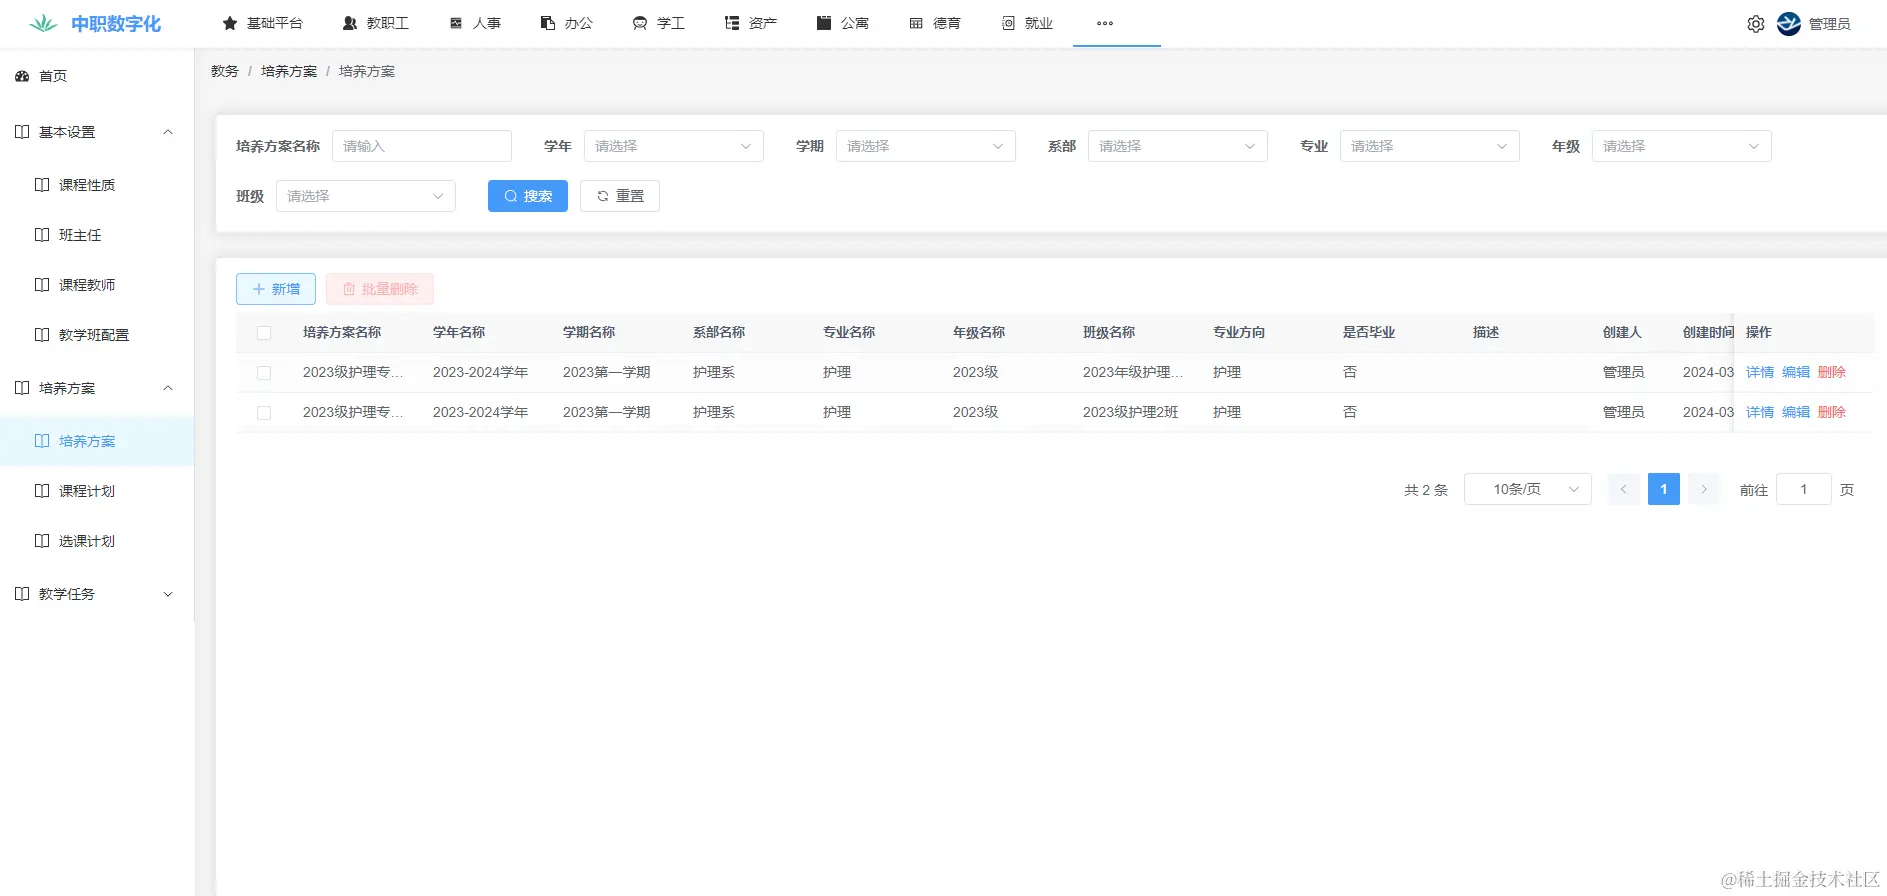Open the 教职工 top menu
The height and width of the screenshot is (896, 1887).
click(376, 23)
